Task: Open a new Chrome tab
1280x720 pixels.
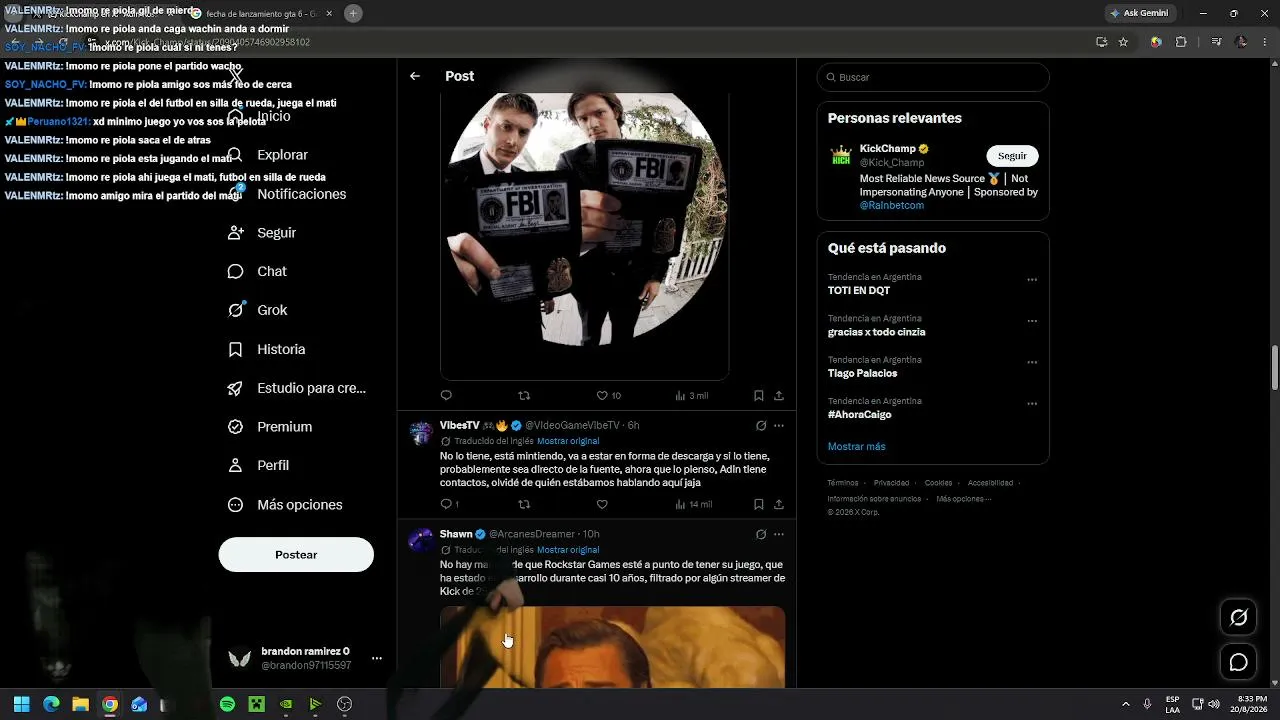Action: pos(353,14)
